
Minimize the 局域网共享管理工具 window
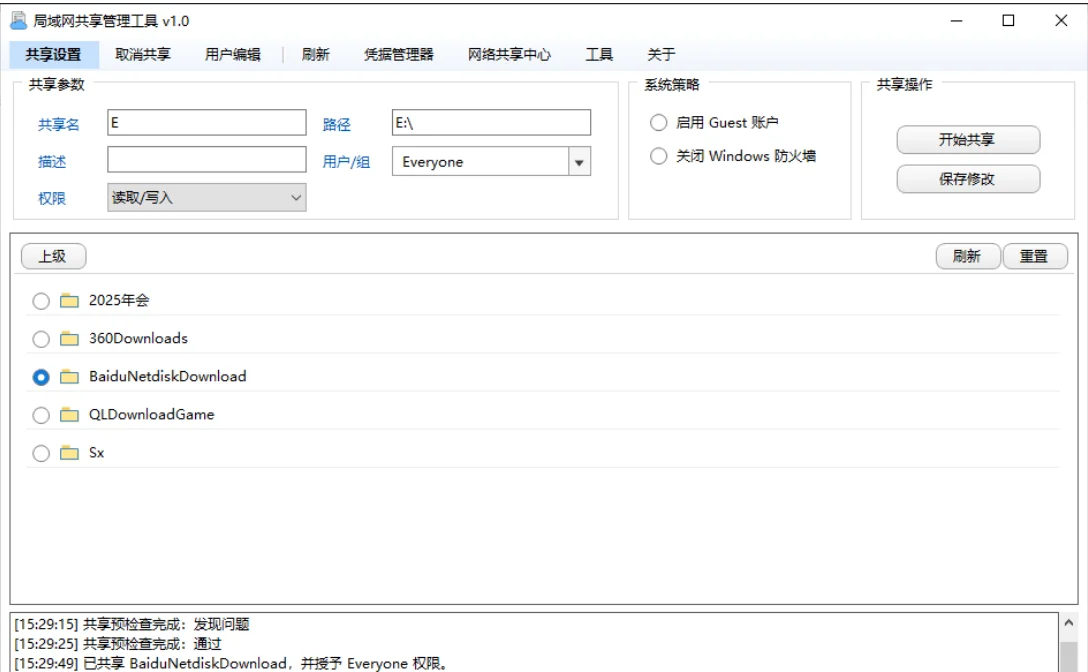(x=956, y=21)
